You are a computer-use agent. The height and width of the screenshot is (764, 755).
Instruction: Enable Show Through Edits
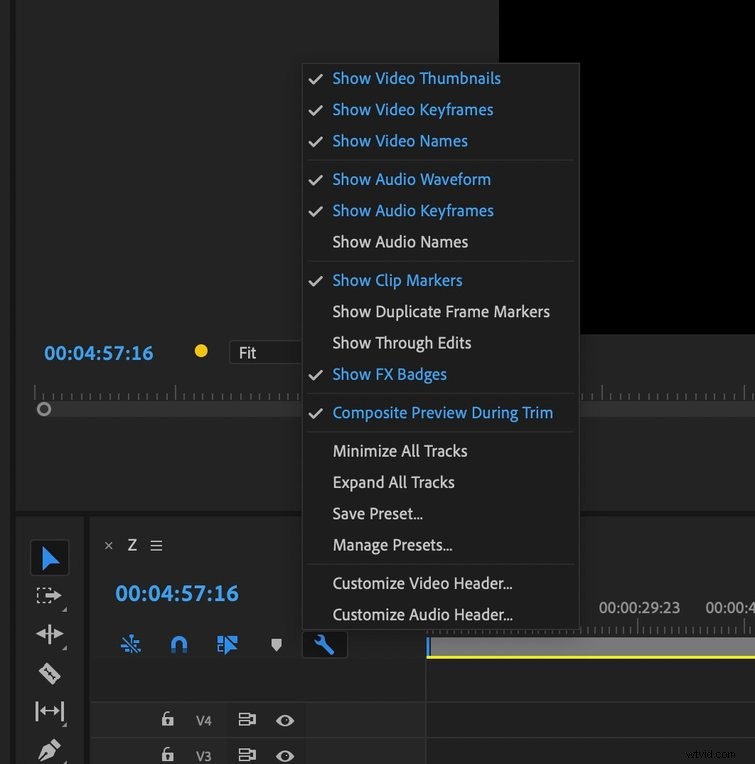[440, 343]
